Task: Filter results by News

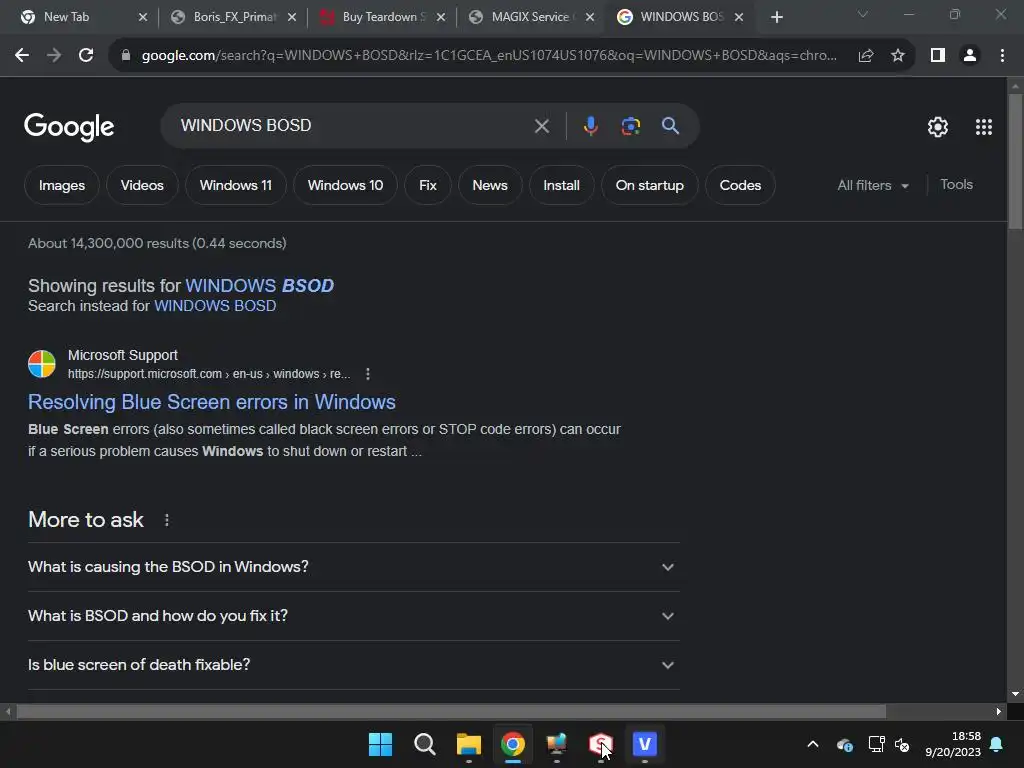Action: [x=490, y=185]
